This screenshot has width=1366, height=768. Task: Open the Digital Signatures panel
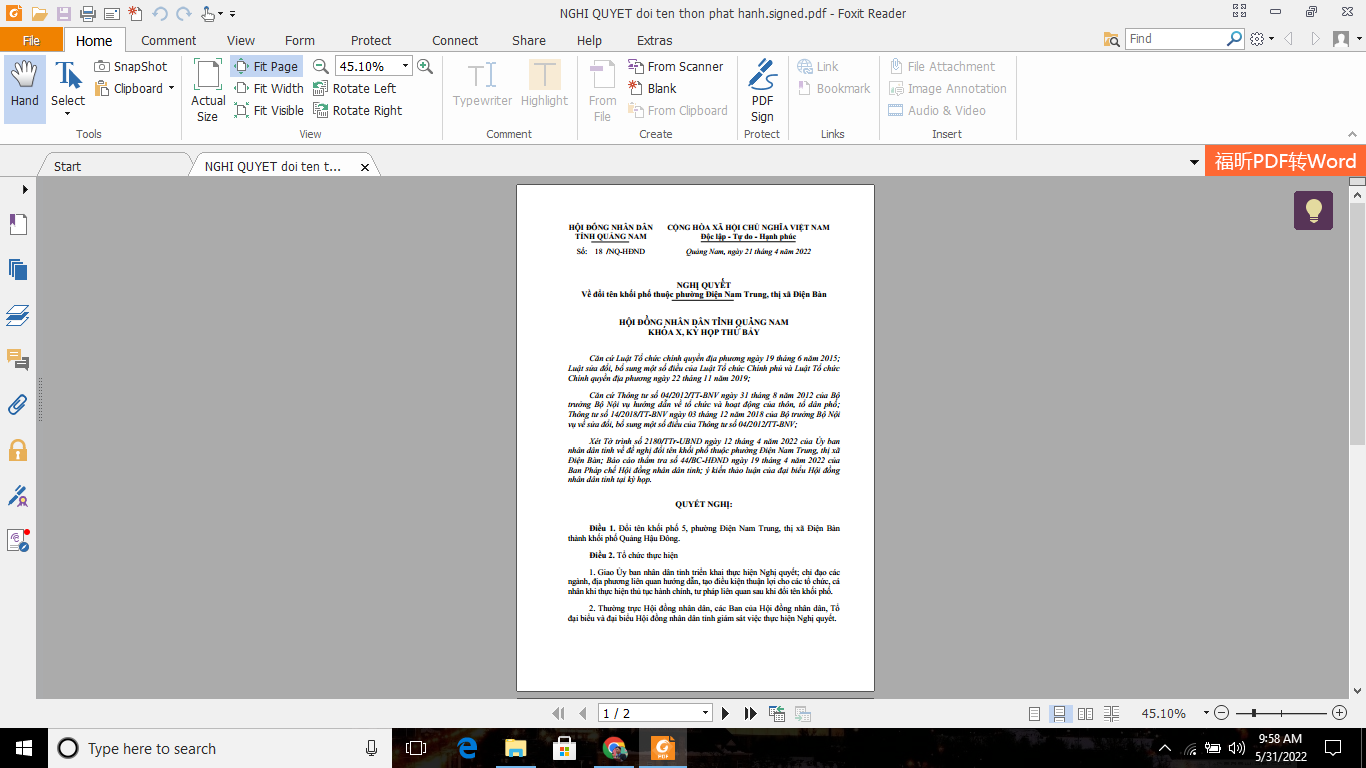point(18,496)
